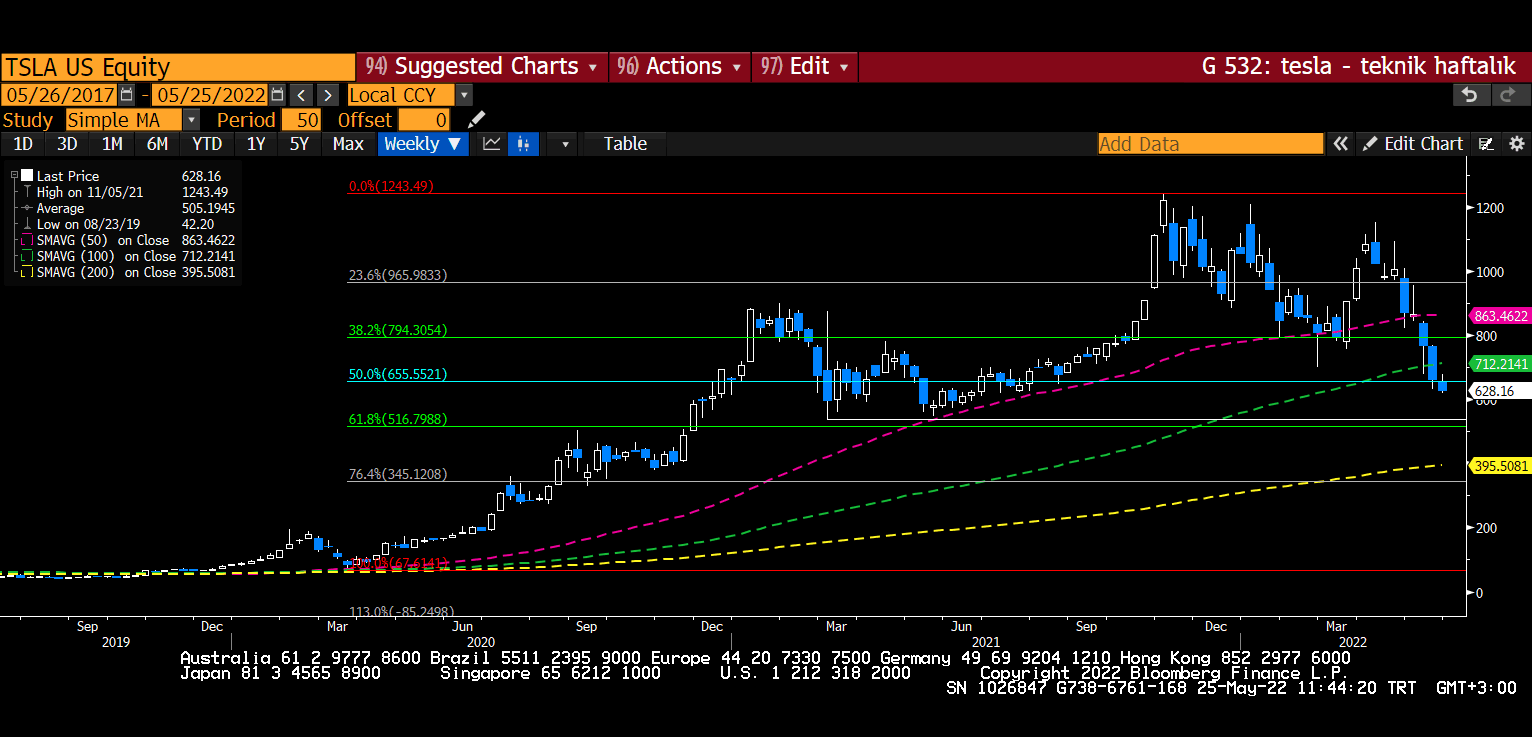Image resolution: width=1532 pixels, height=737 pixels.
Task: Click the Add Data input field
Action: [1211, 144]
